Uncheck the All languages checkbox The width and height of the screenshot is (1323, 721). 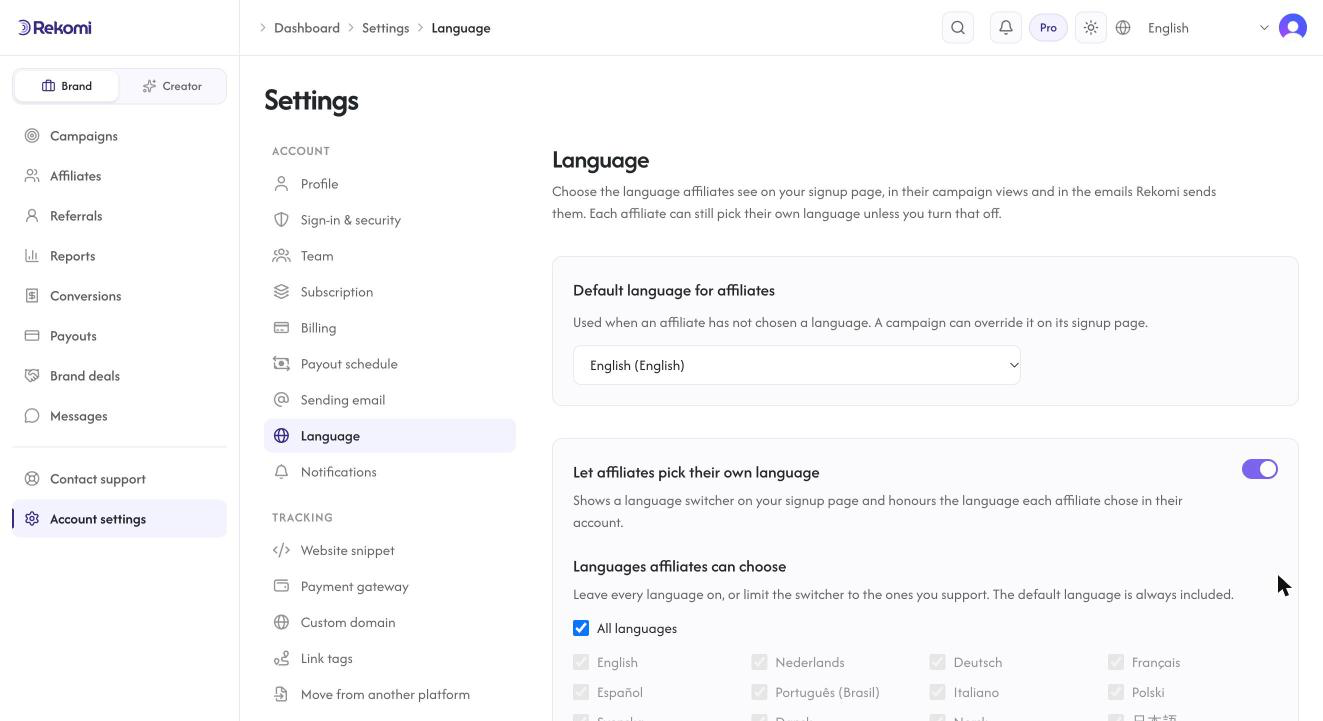[581, 628]
